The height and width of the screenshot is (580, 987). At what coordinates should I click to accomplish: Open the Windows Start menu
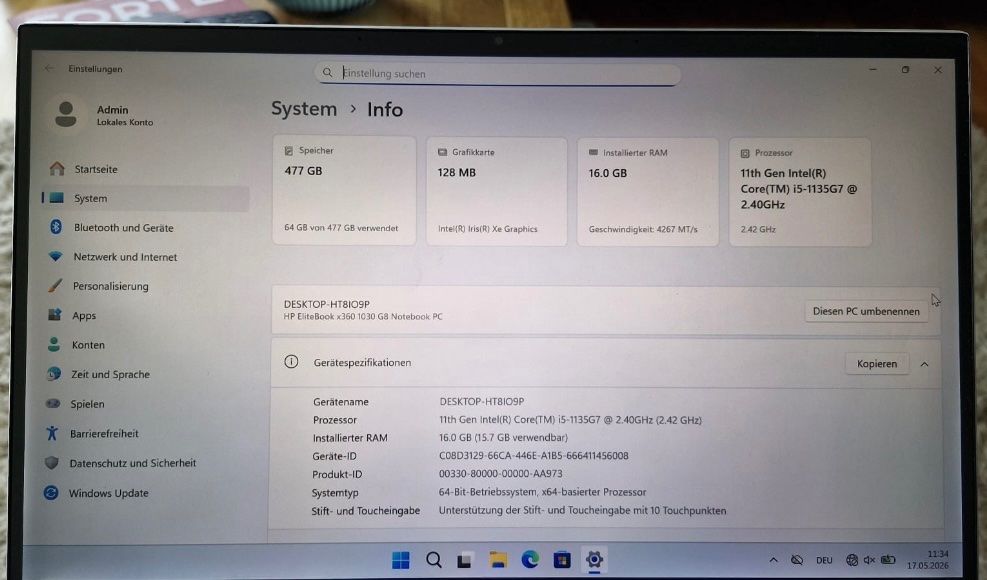click(x=400, y=560)
